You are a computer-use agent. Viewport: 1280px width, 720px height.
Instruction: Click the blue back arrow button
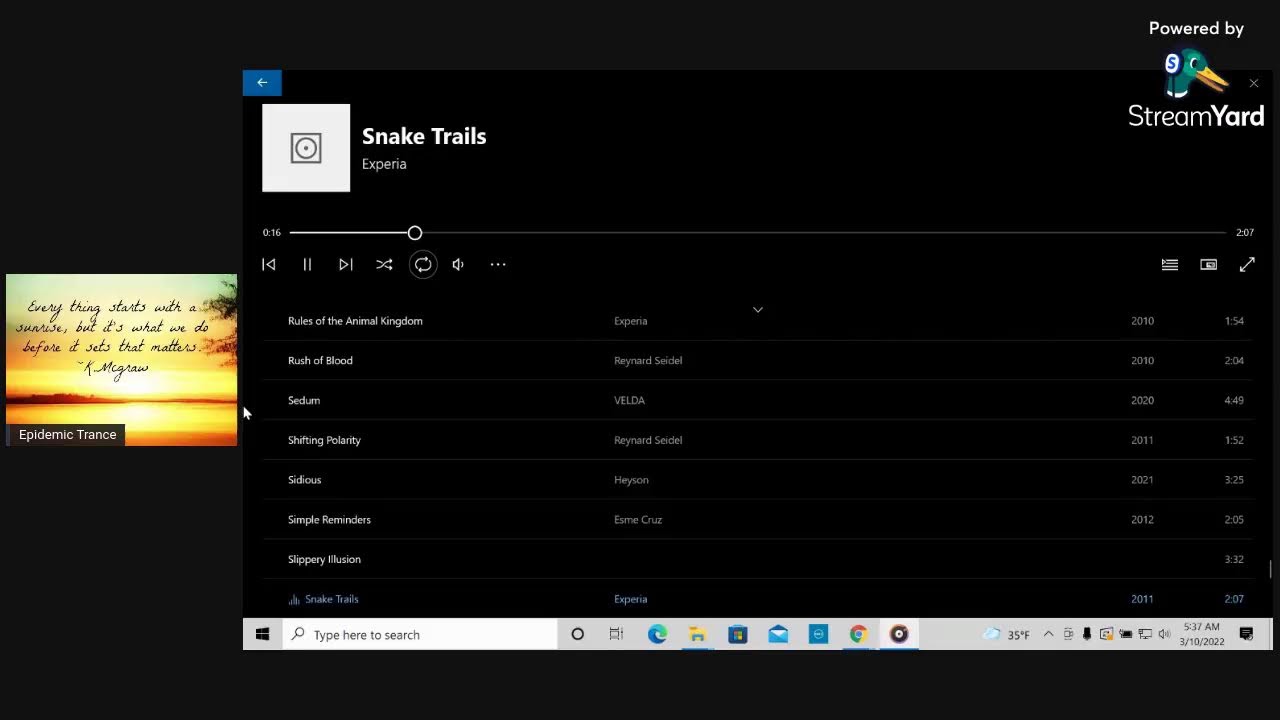(x=262, y=83)
